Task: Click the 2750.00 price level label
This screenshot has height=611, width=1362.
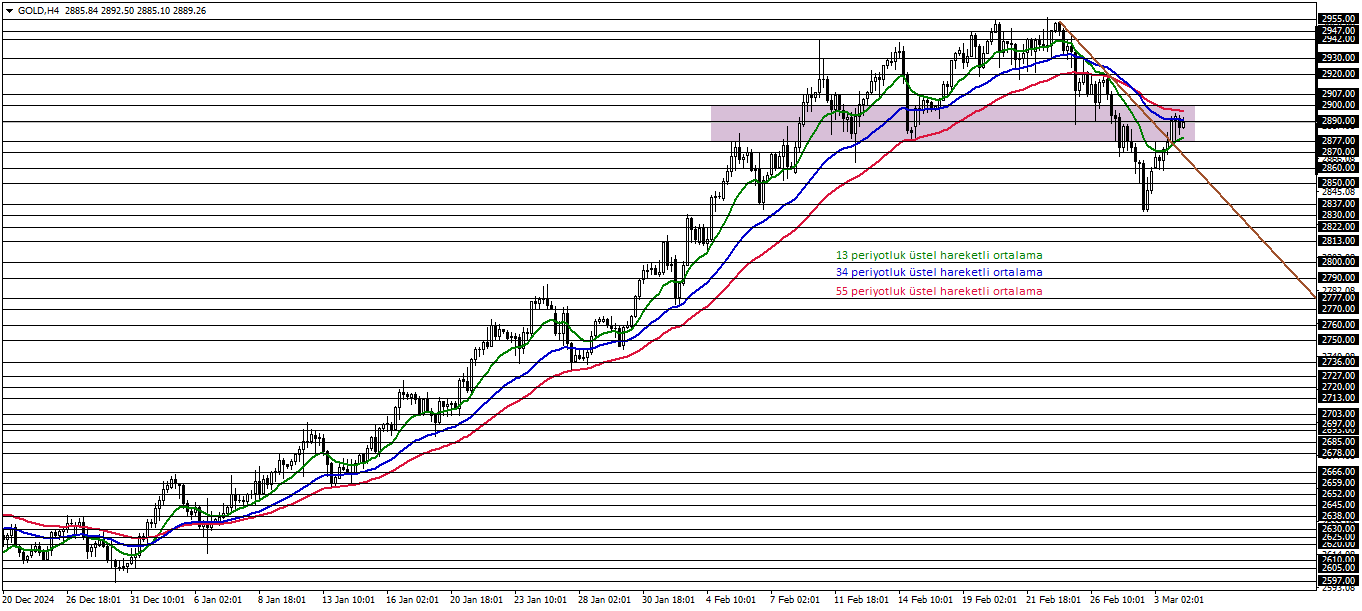Action: [1338, 340]
